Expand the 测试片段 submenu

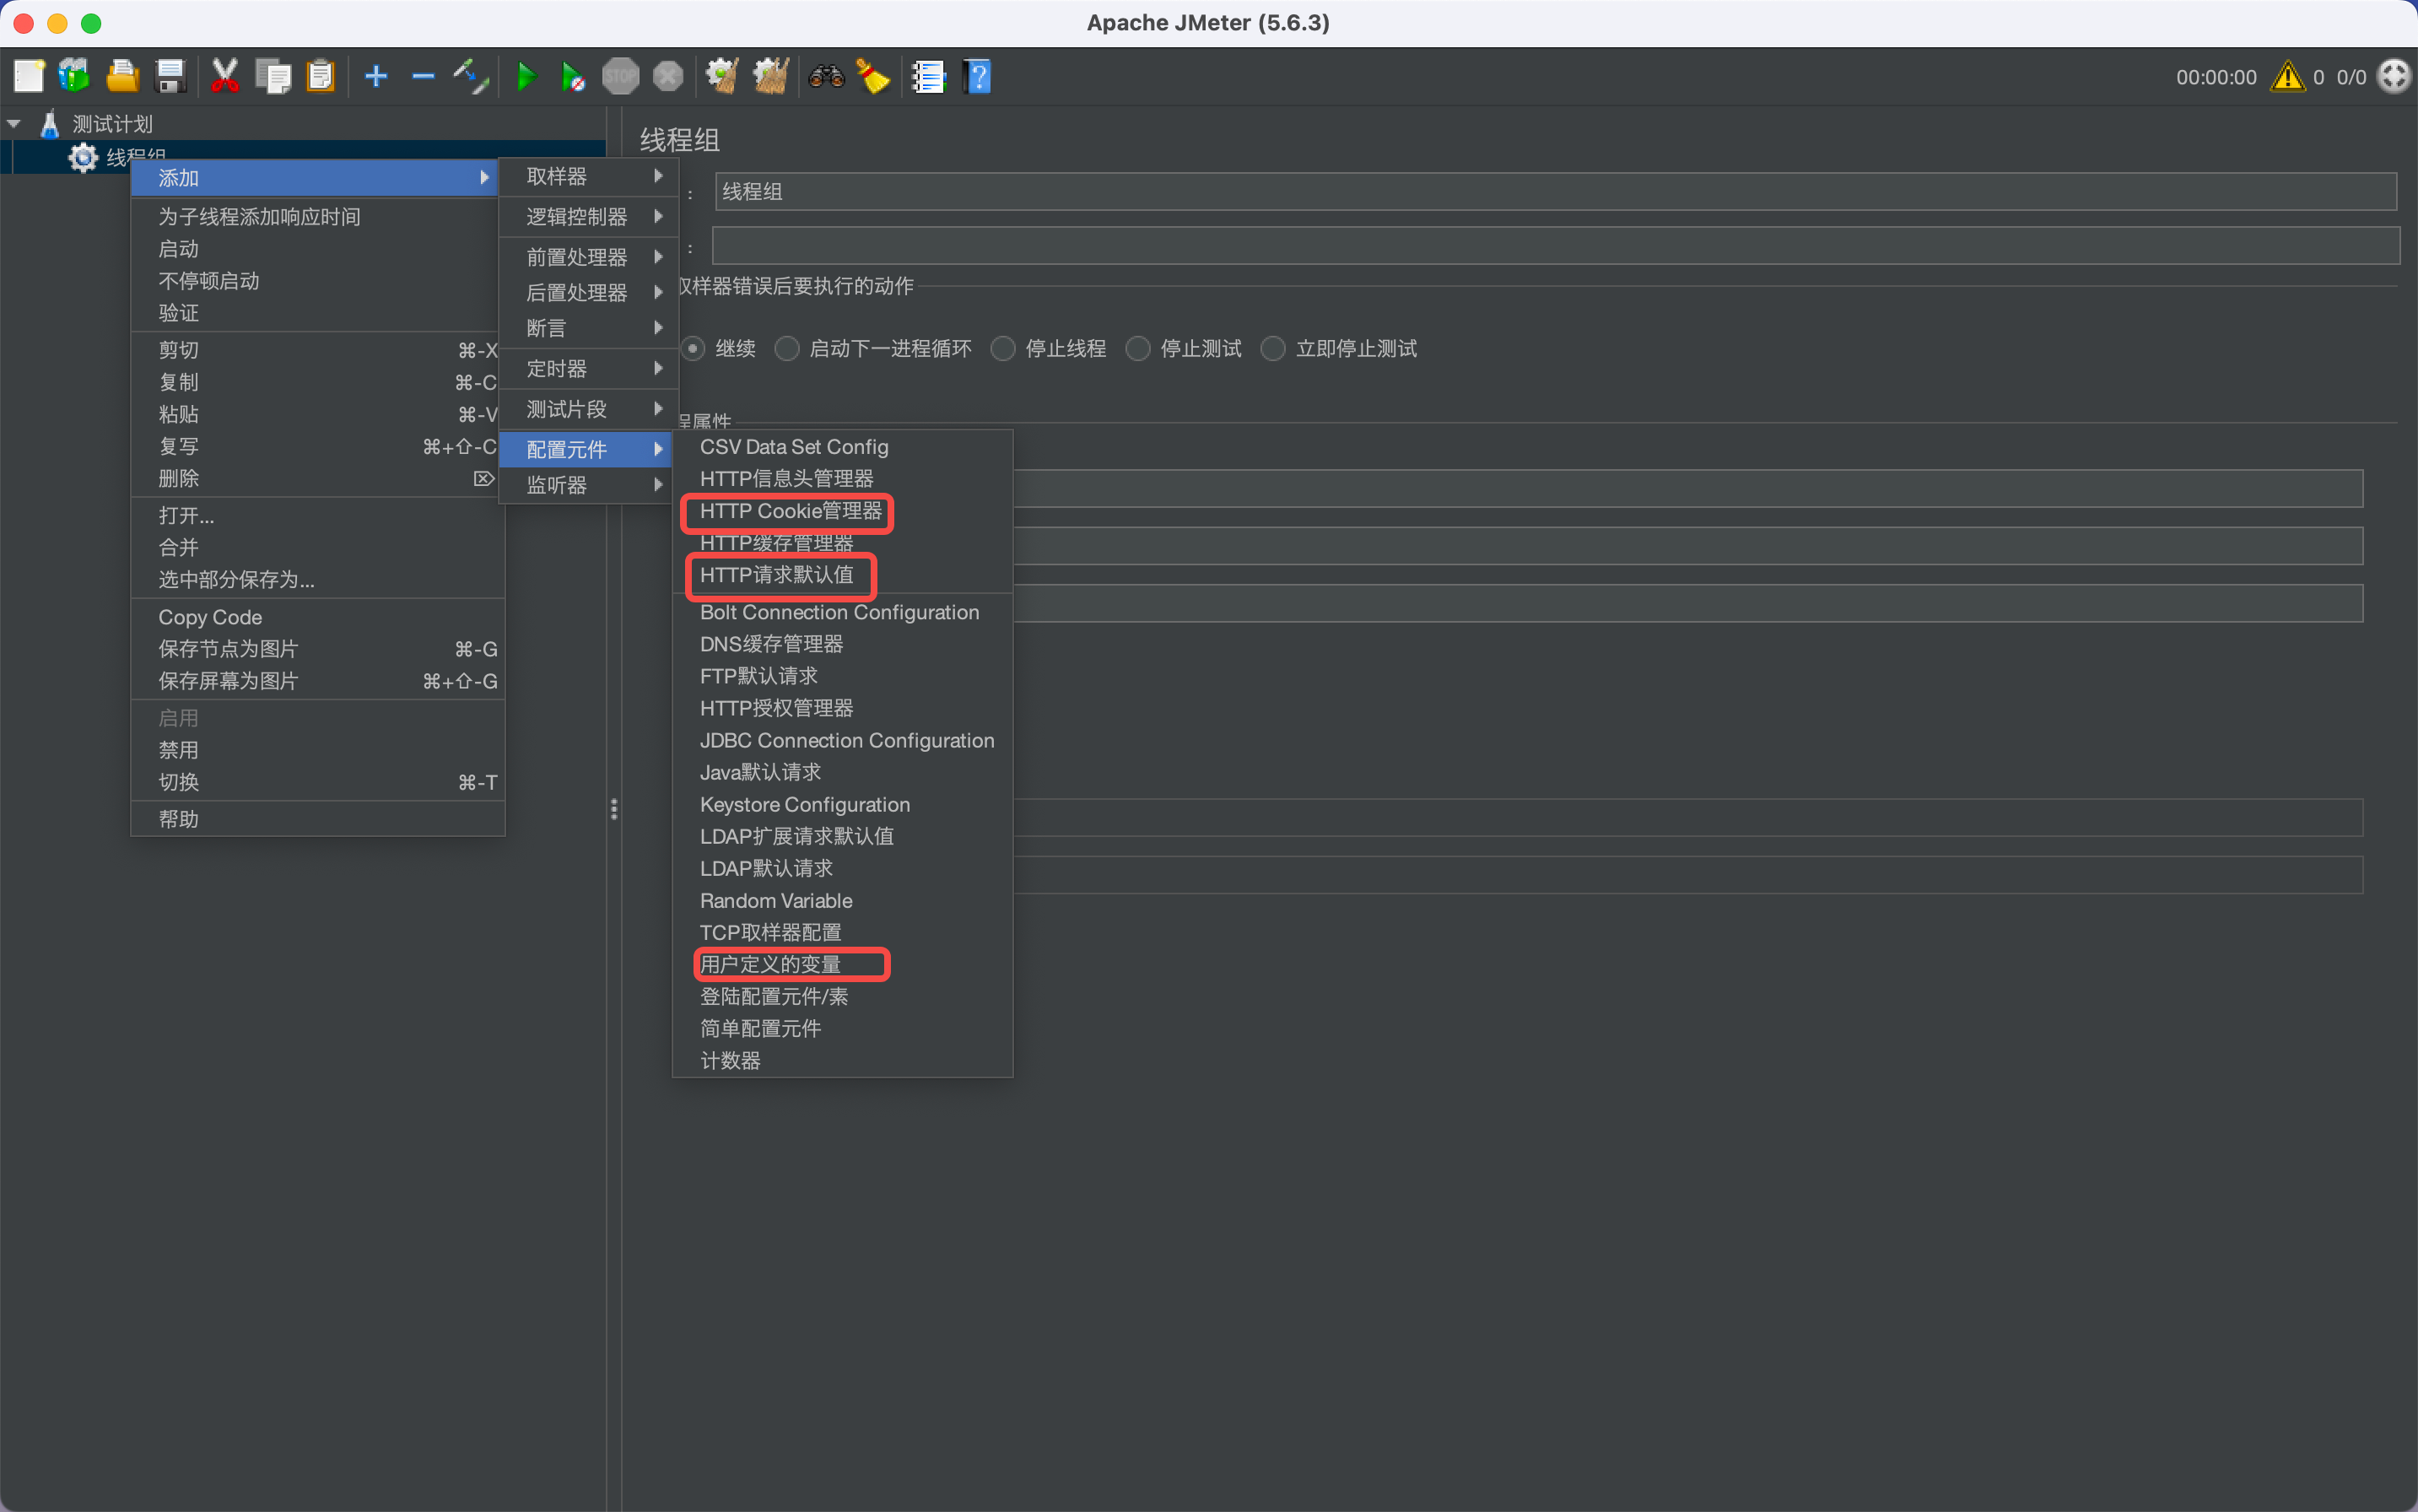pyautogui.click(x=590, y=409)
